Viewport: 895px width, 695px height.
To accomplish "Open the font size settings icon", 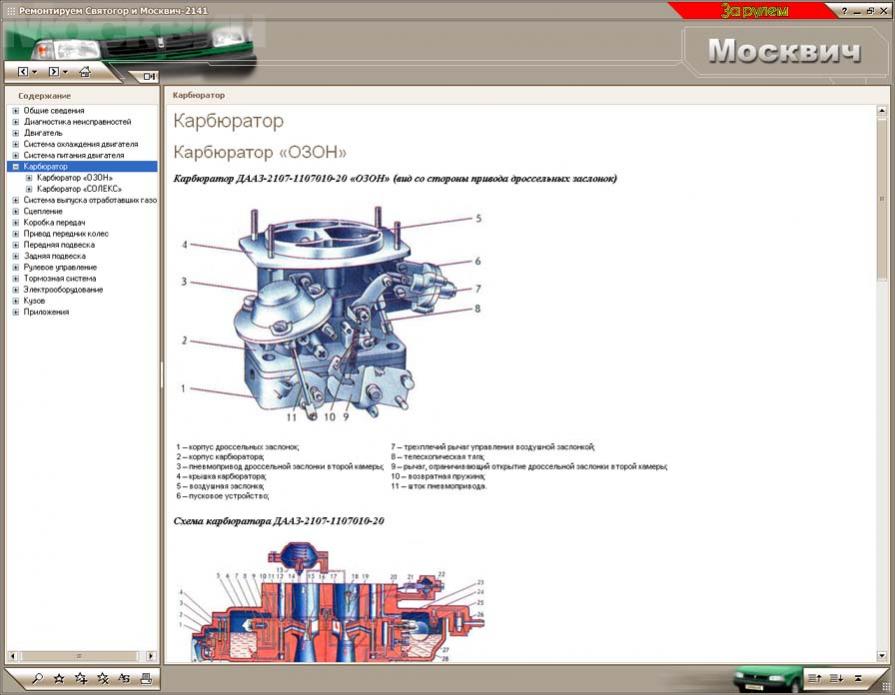I will (124, 678).
